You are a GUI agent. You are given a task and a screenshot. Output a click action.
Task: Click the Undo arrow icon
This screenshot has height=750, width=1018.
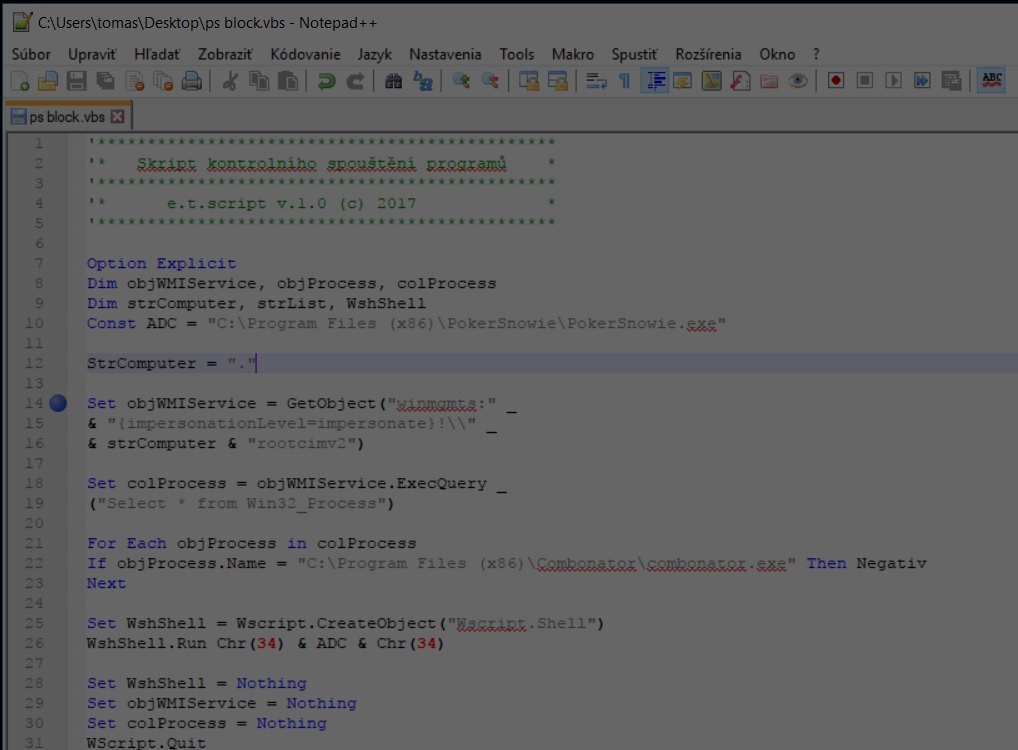point(326,81)
